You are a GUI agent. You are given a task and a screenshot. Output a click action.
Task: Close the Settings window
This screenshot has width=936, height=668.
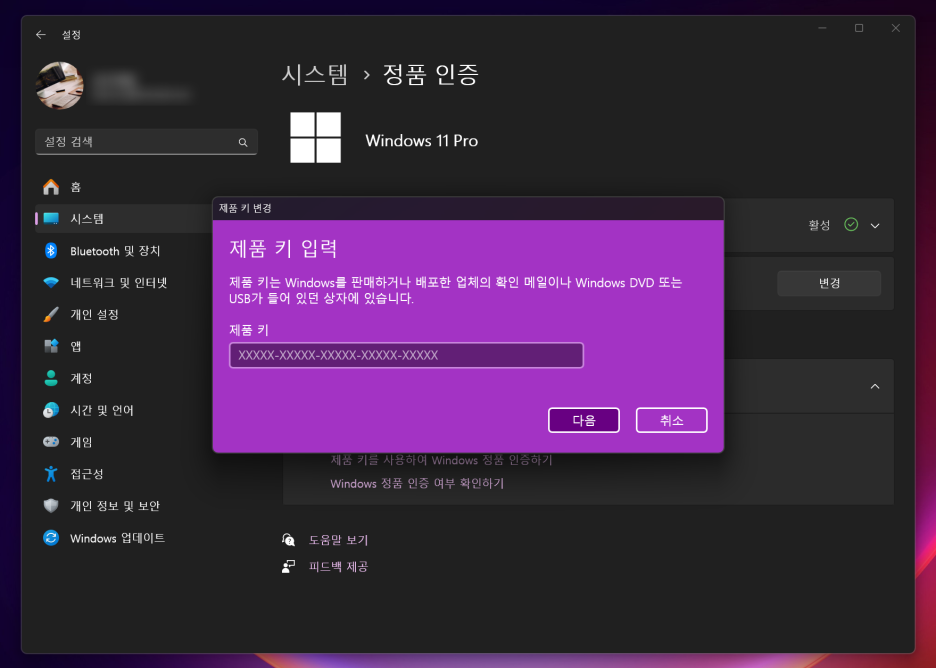(895, 28)
